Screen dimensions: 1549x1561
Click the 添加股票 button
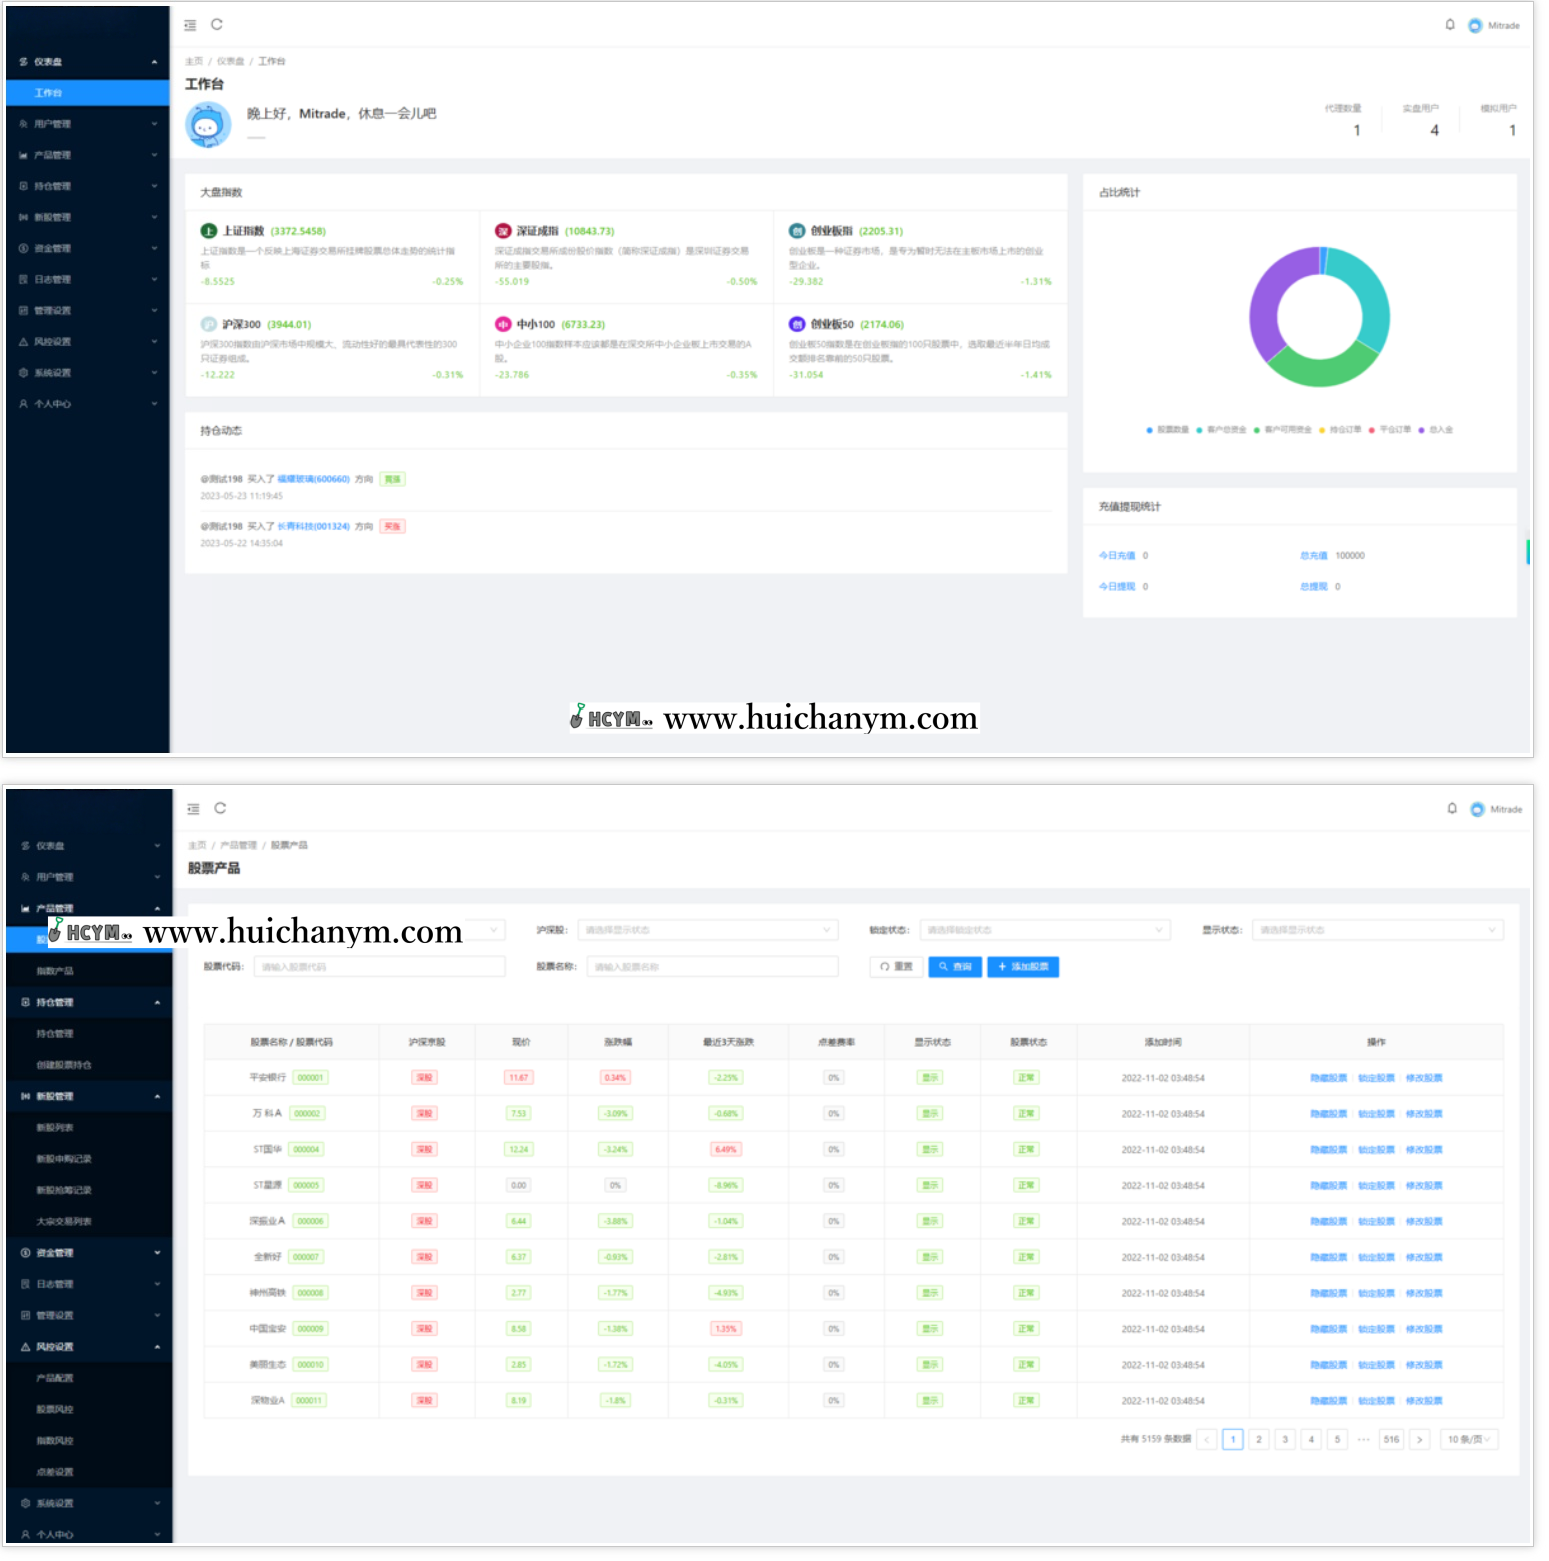point(1023,967)
